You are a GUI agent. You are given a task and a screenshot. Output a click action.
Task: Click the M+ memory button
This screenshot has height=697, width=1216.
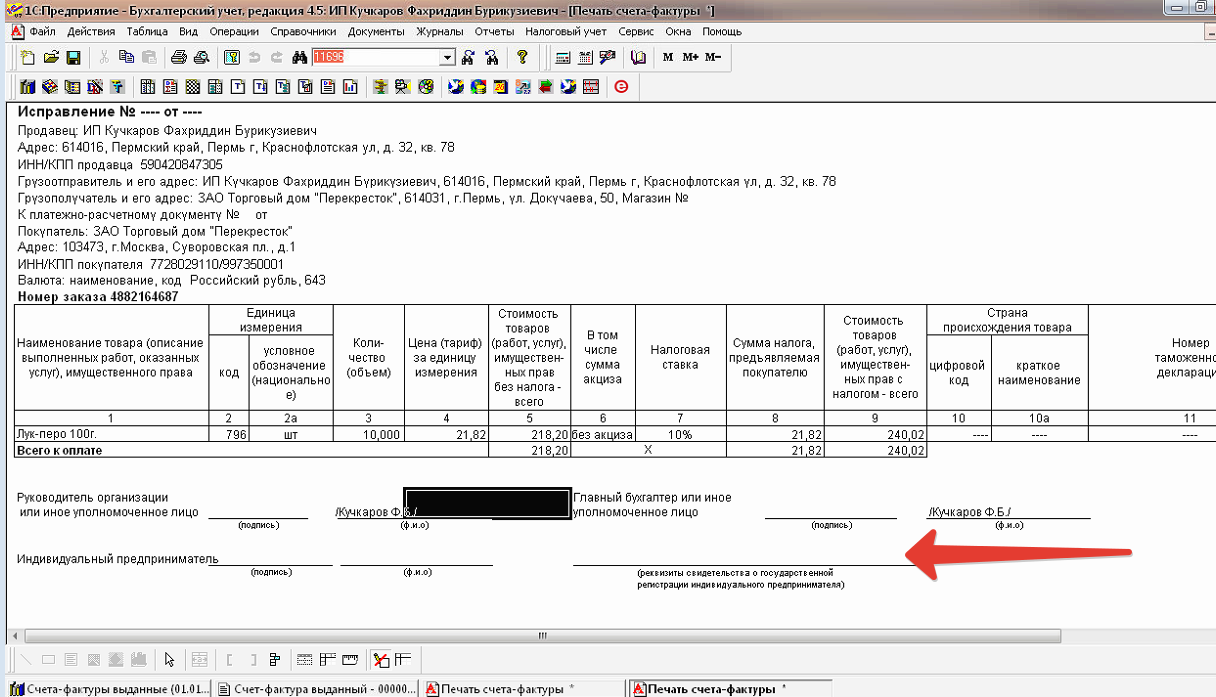[690, 57]
